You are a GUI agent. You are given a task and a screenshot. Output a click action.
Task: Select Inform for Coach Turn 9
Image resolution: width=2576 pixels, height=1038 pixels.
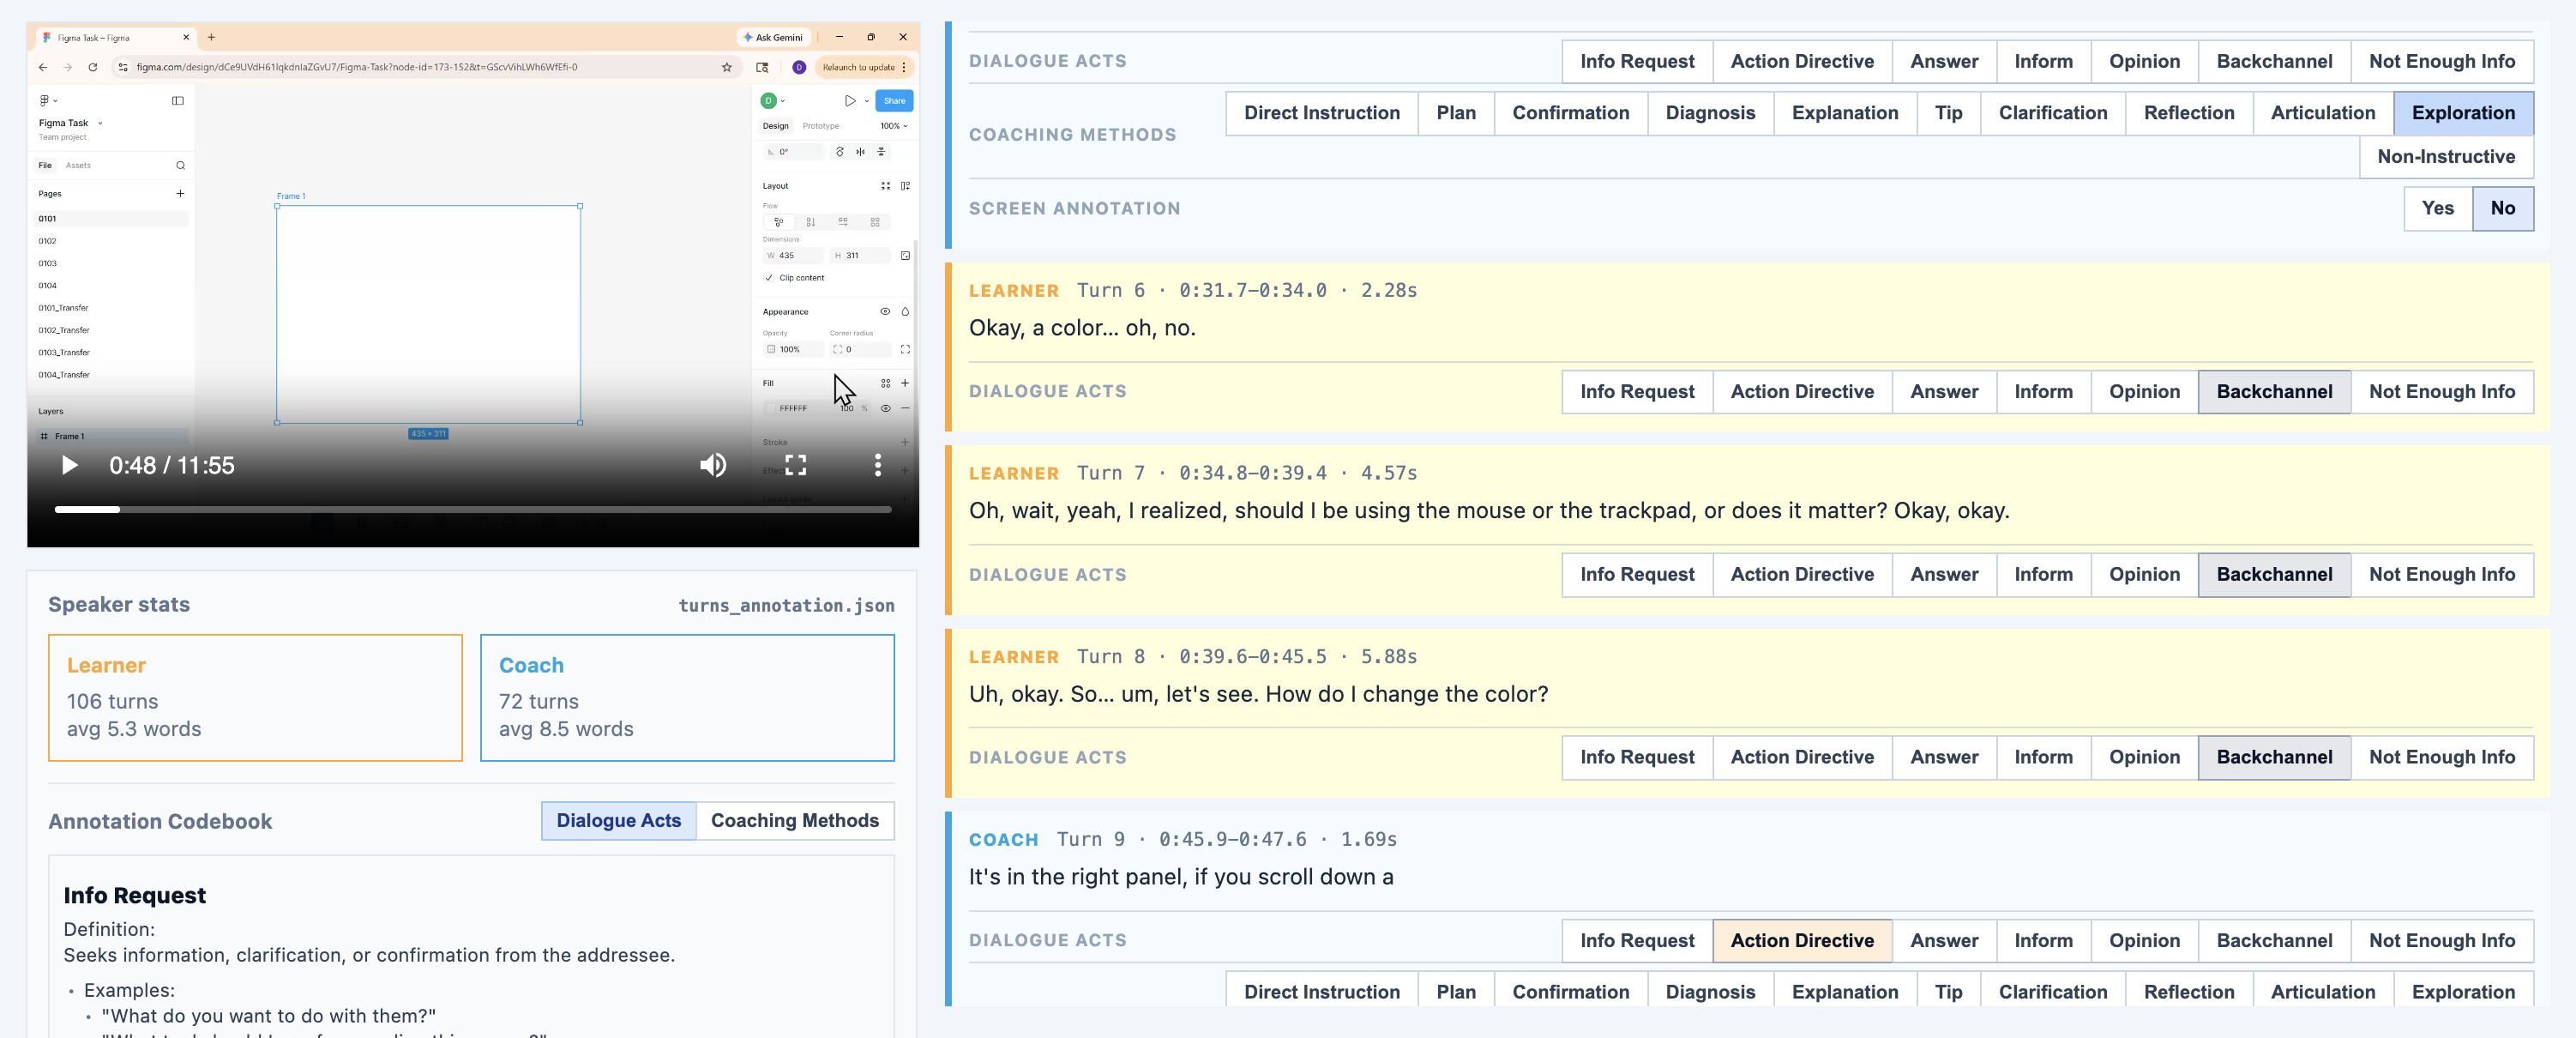(2043, 941)
